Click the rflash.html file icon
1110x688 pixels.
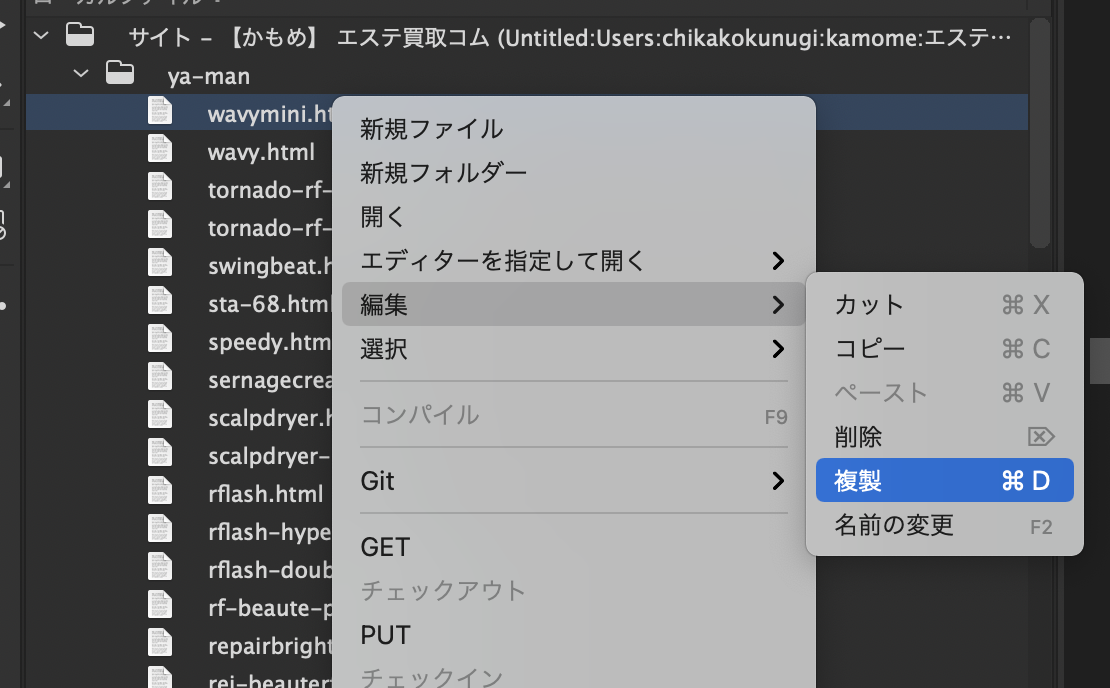tap(160, 494)
